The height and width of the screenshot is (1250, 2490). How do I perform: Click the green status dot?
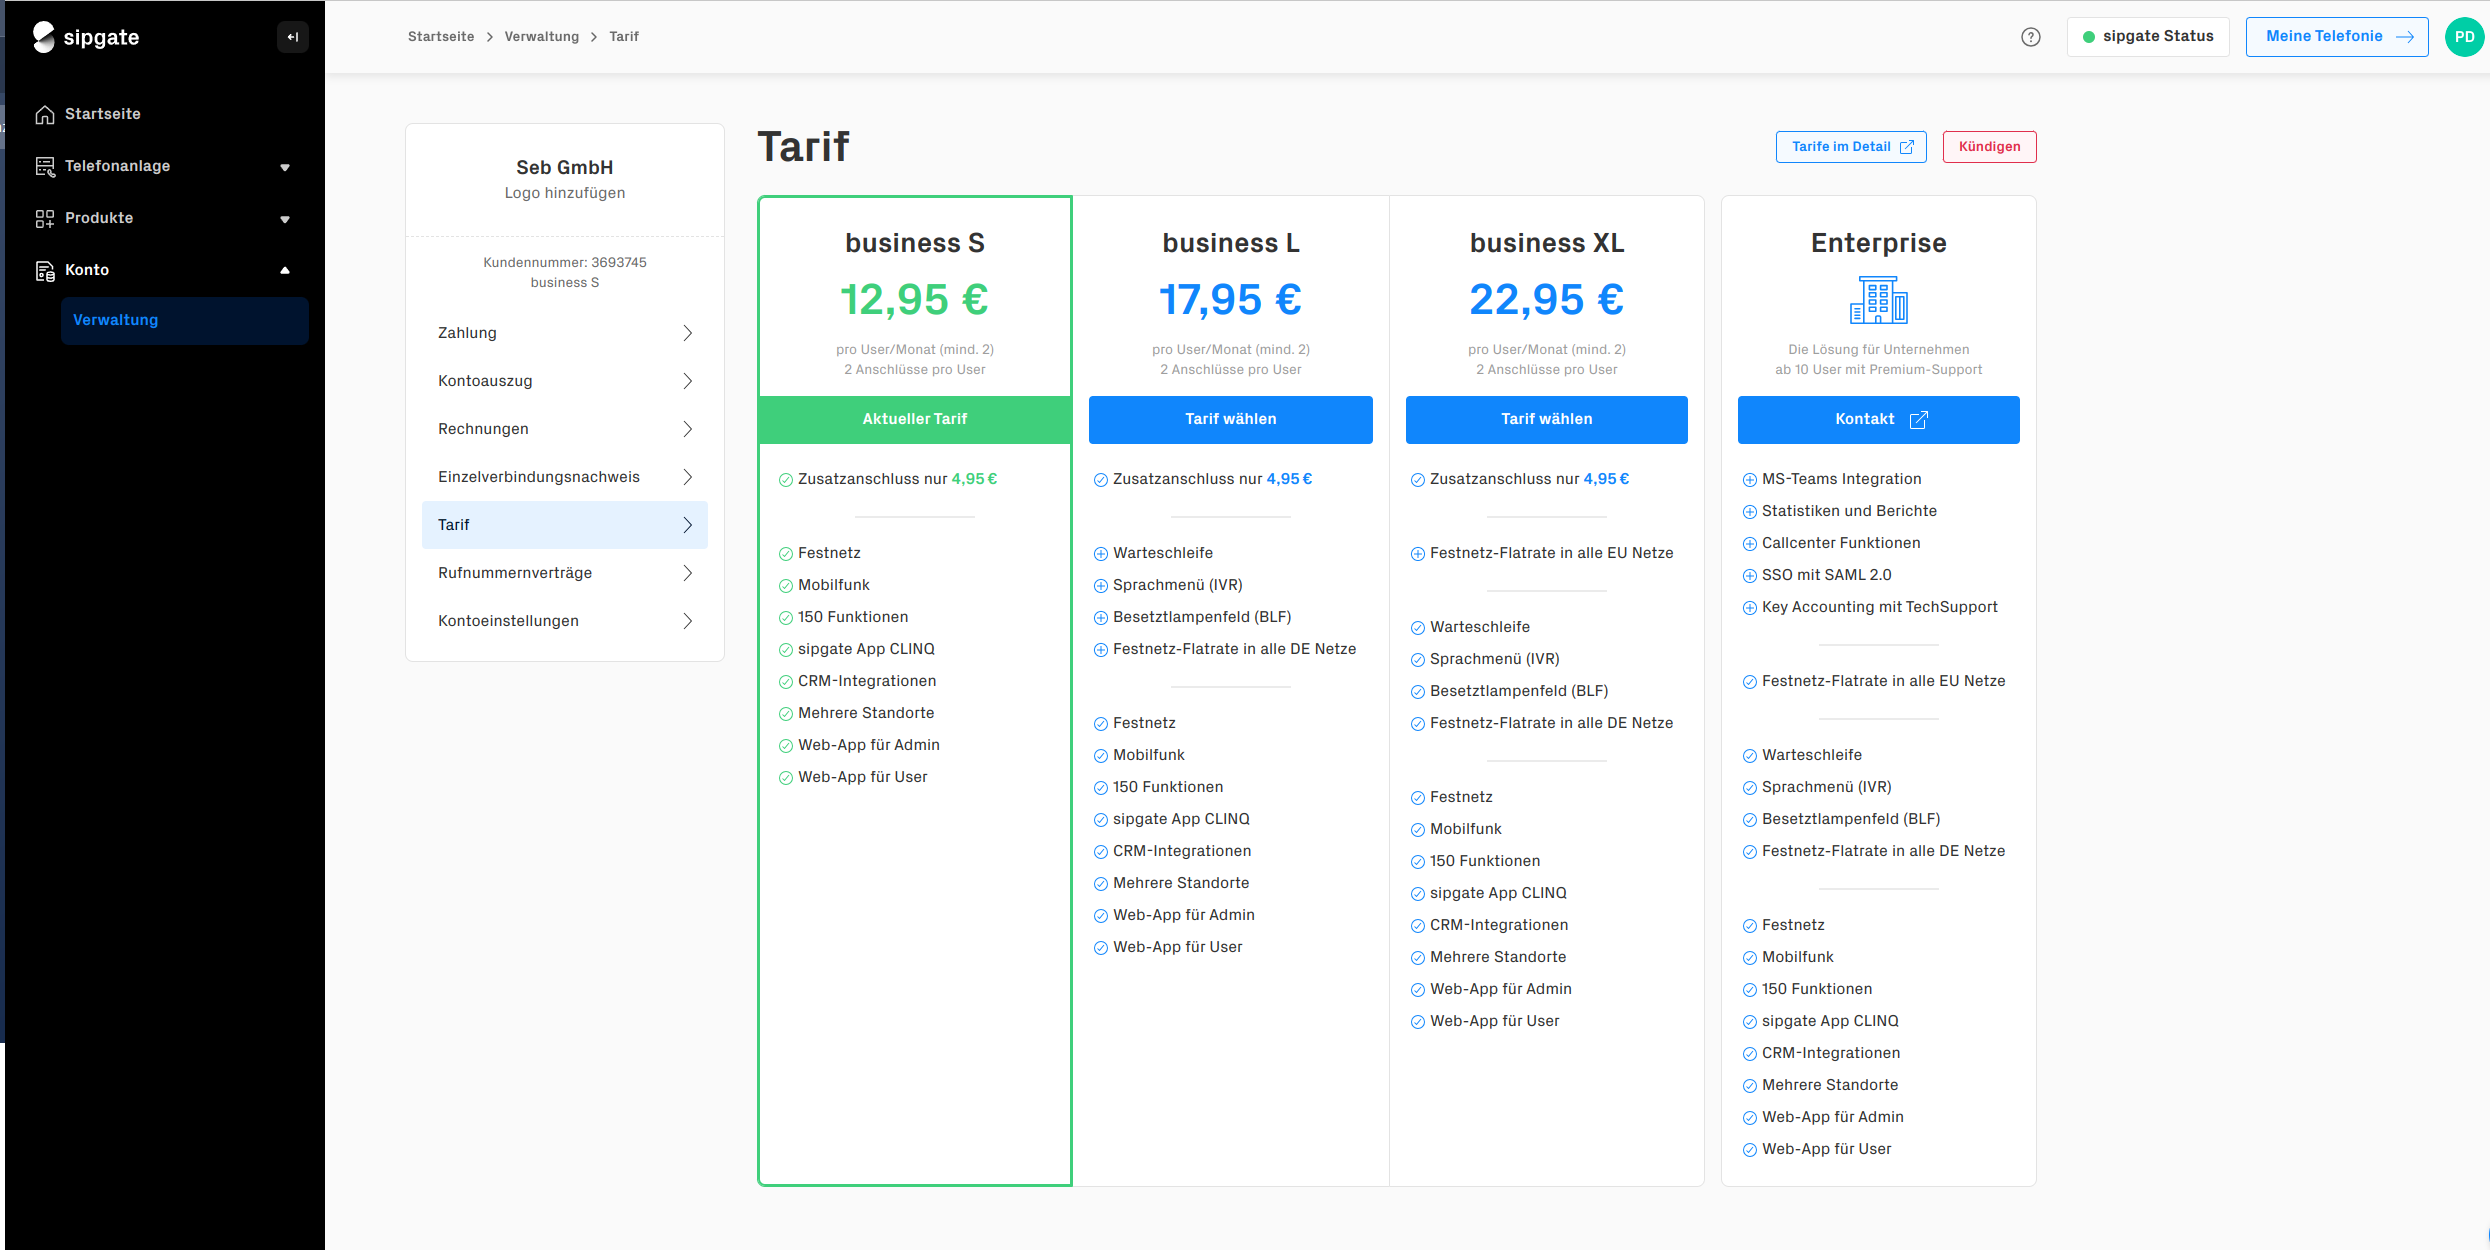tap(2089, 37)
